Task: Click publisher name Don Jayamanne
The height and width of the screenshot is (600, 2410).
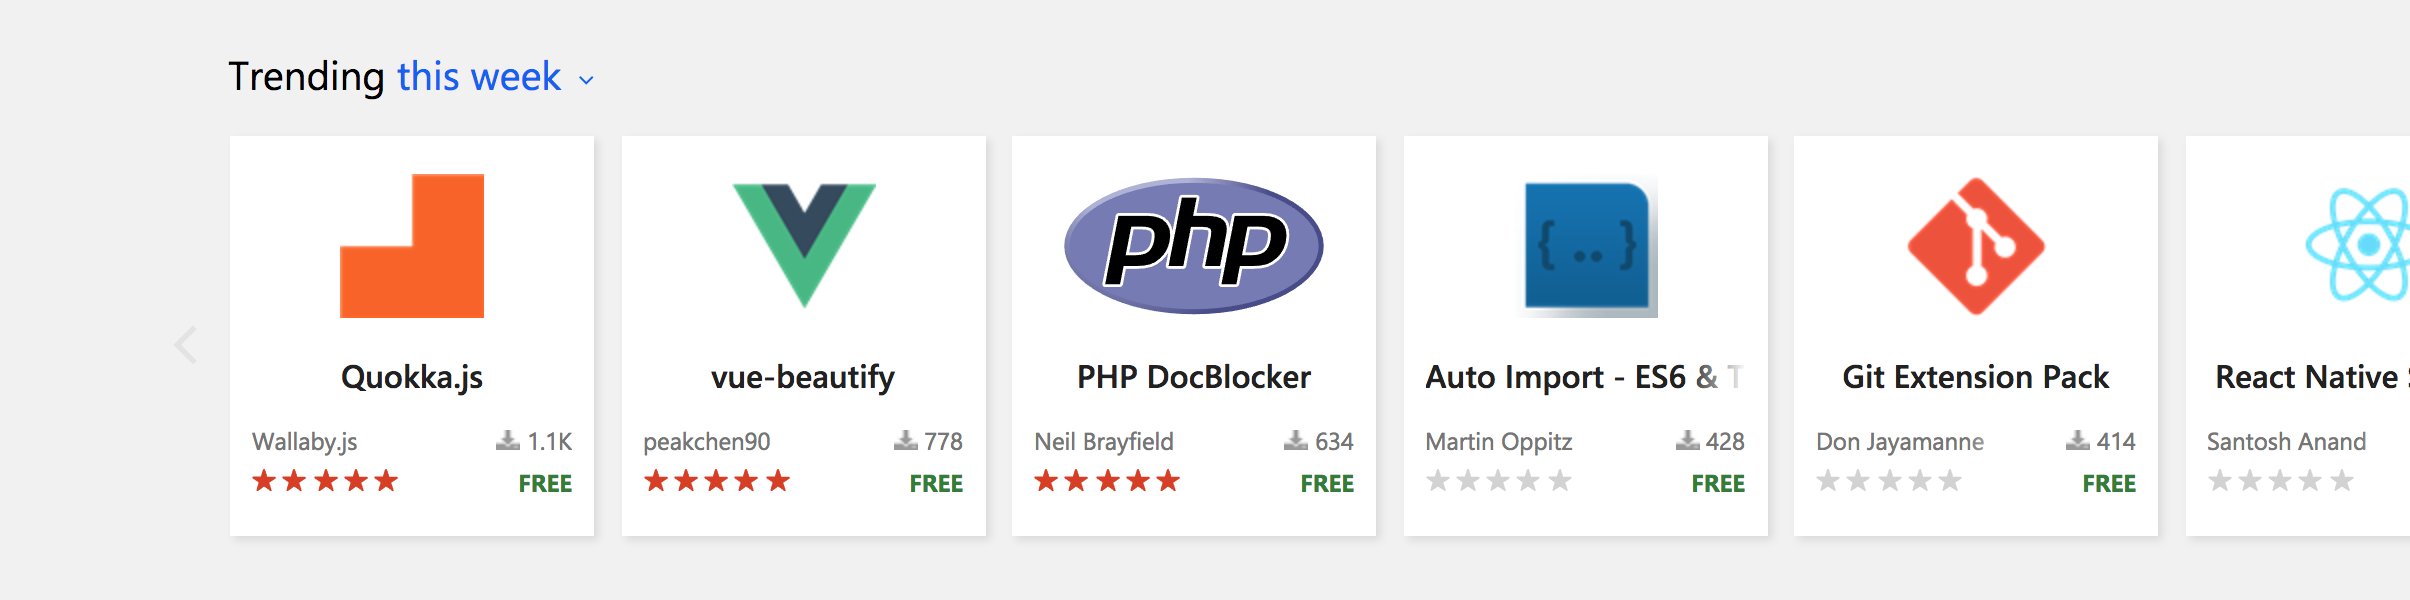Action: (x=1900, y=442)
